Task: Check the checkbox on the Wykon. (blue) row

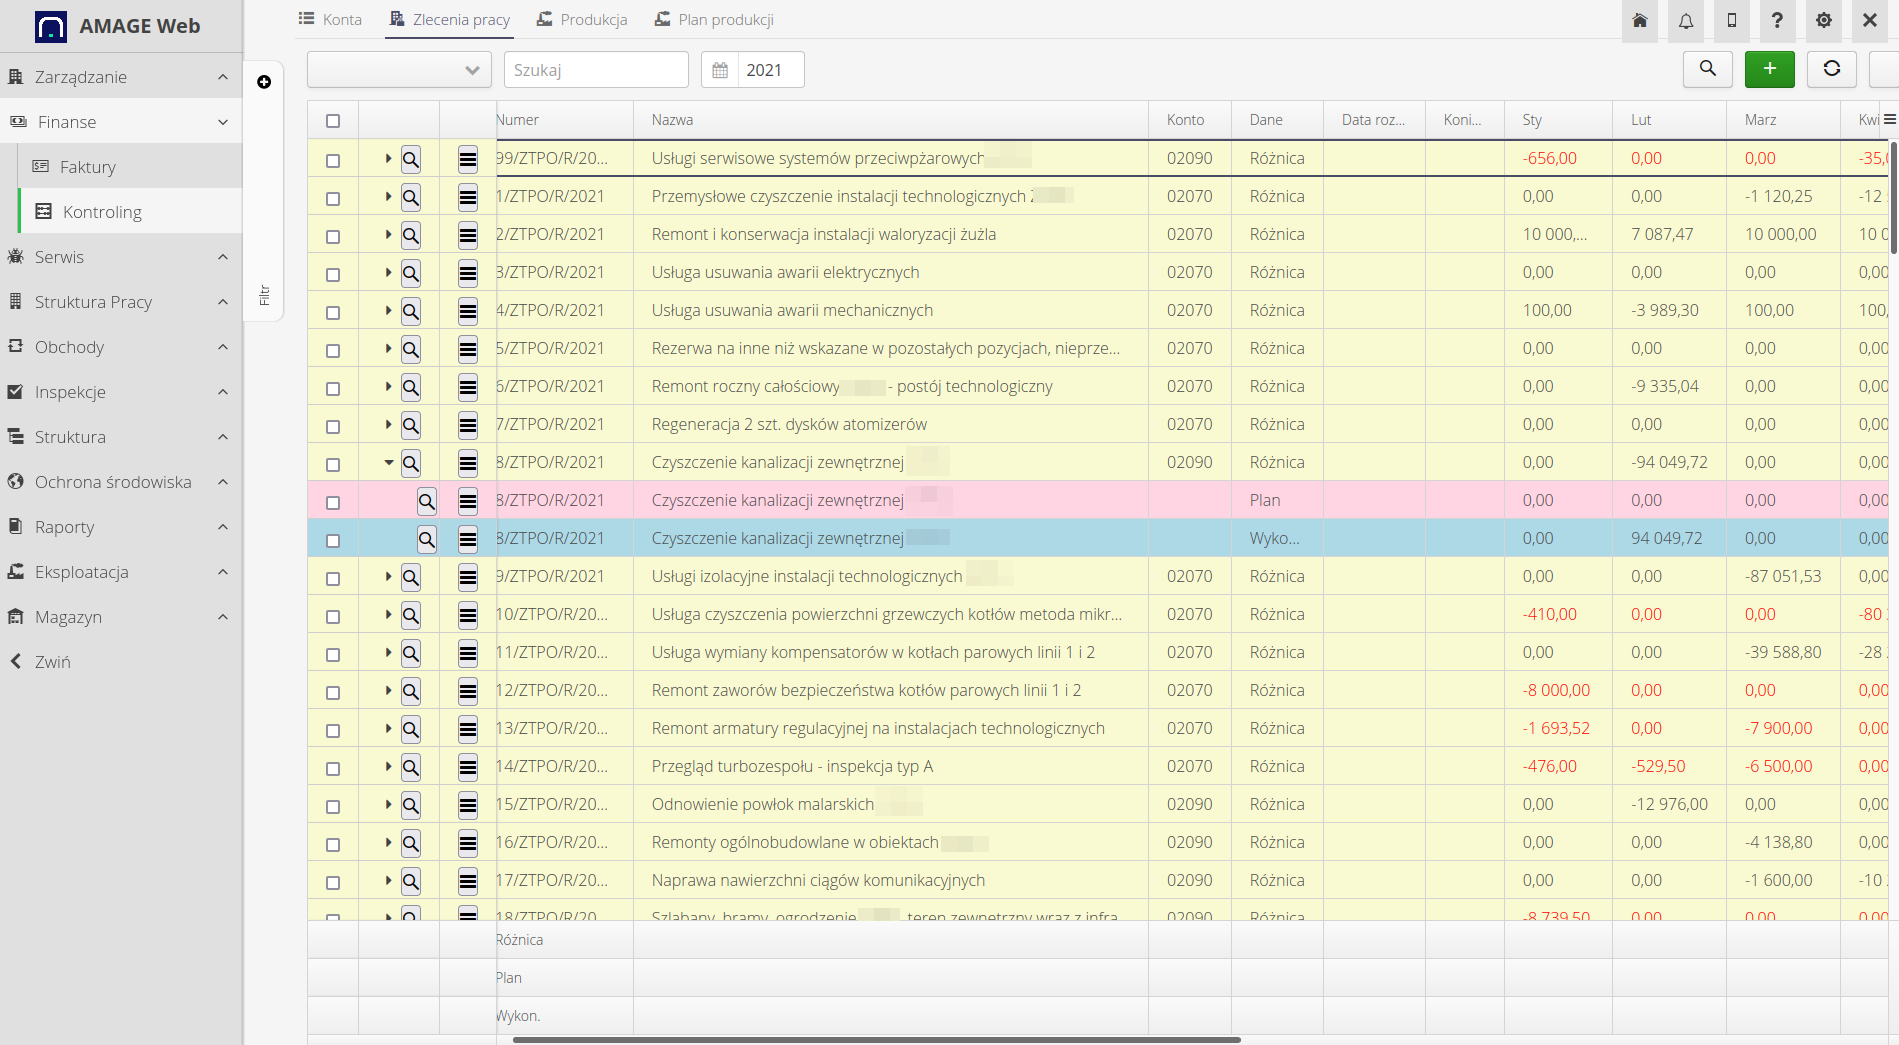Action: click(332, 538)
